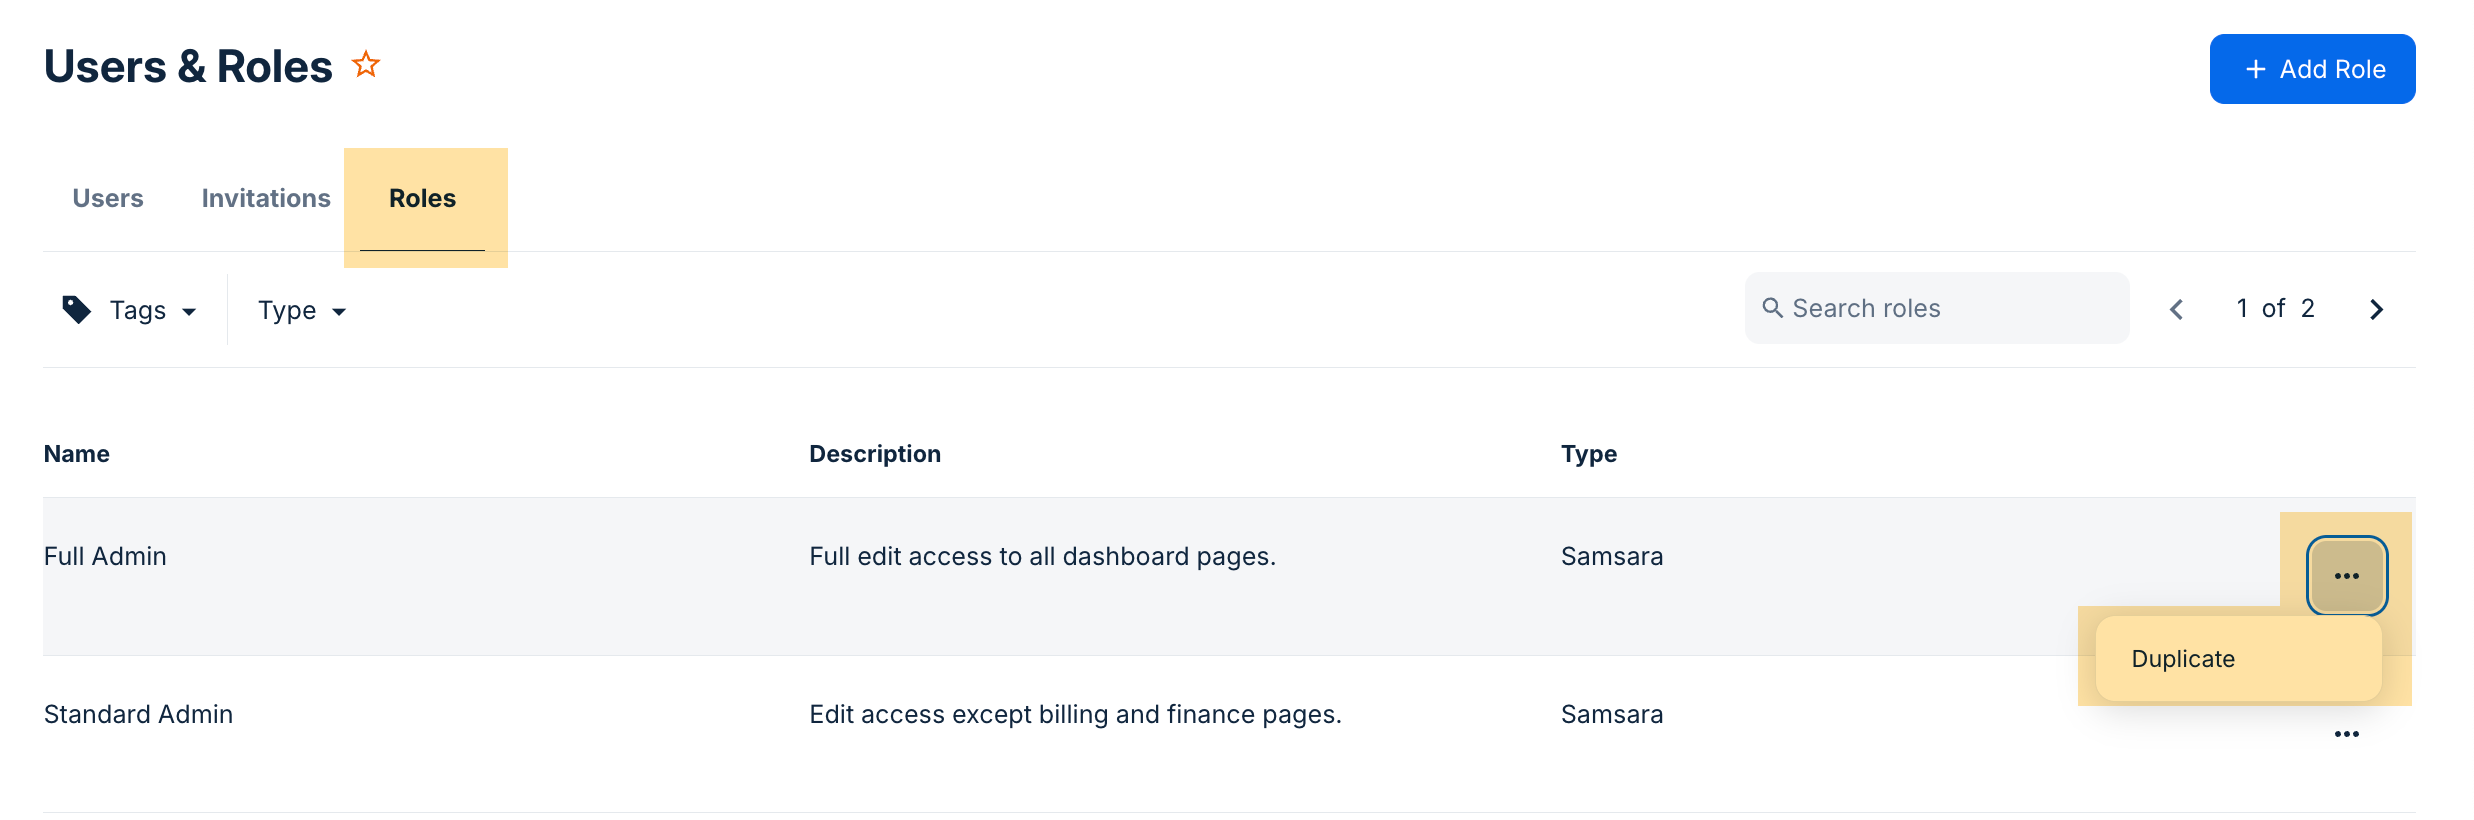This screenshot has width=2474, height=820.
Task: Open more options for Standard Admin
Action: coord(2346,734)
